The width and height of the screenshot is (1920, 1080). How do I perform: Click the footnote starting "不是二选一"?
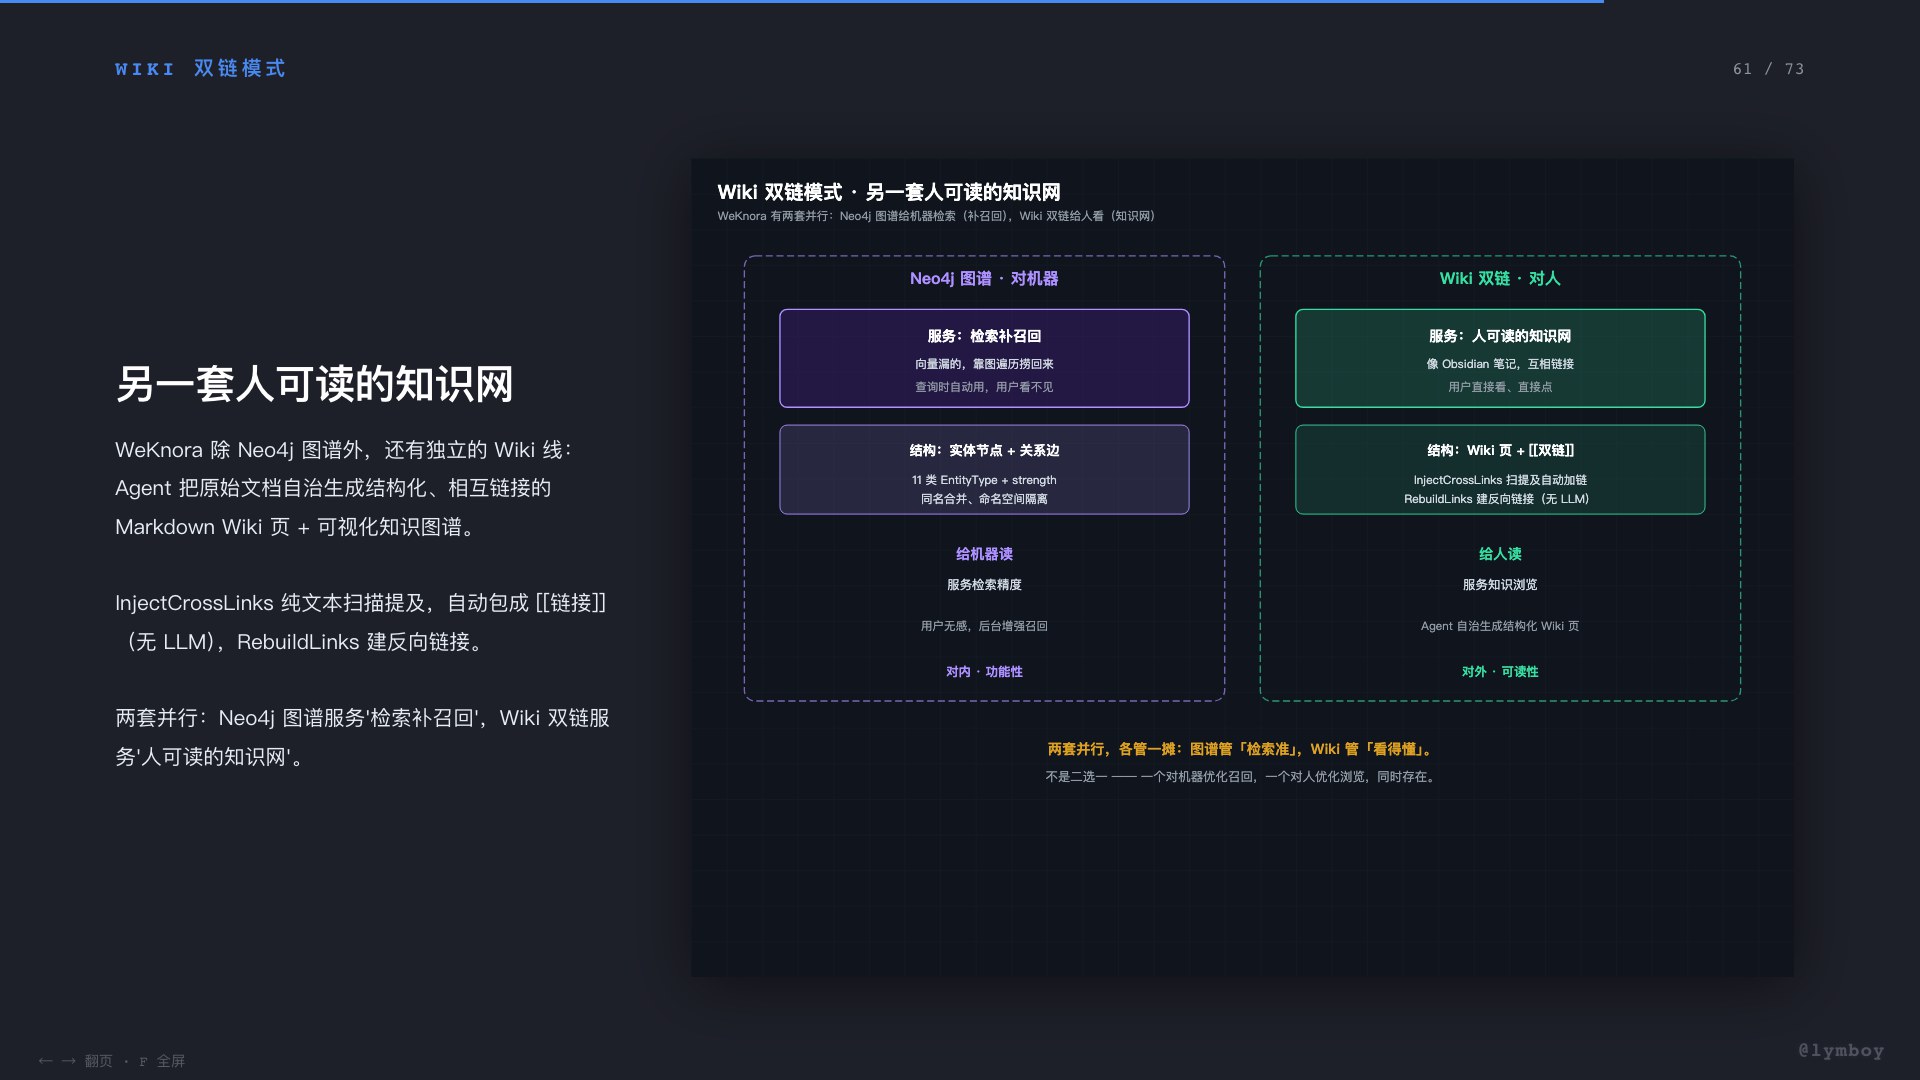coord(1242,777)
